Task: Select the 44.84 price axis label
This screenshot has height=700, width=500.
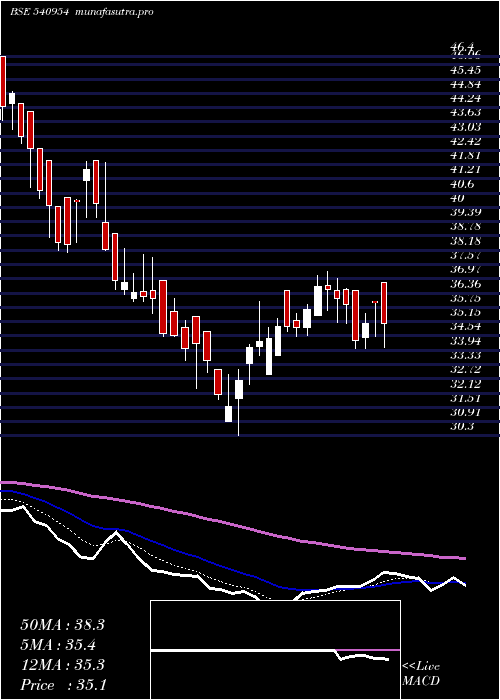Action: point(466,84)
